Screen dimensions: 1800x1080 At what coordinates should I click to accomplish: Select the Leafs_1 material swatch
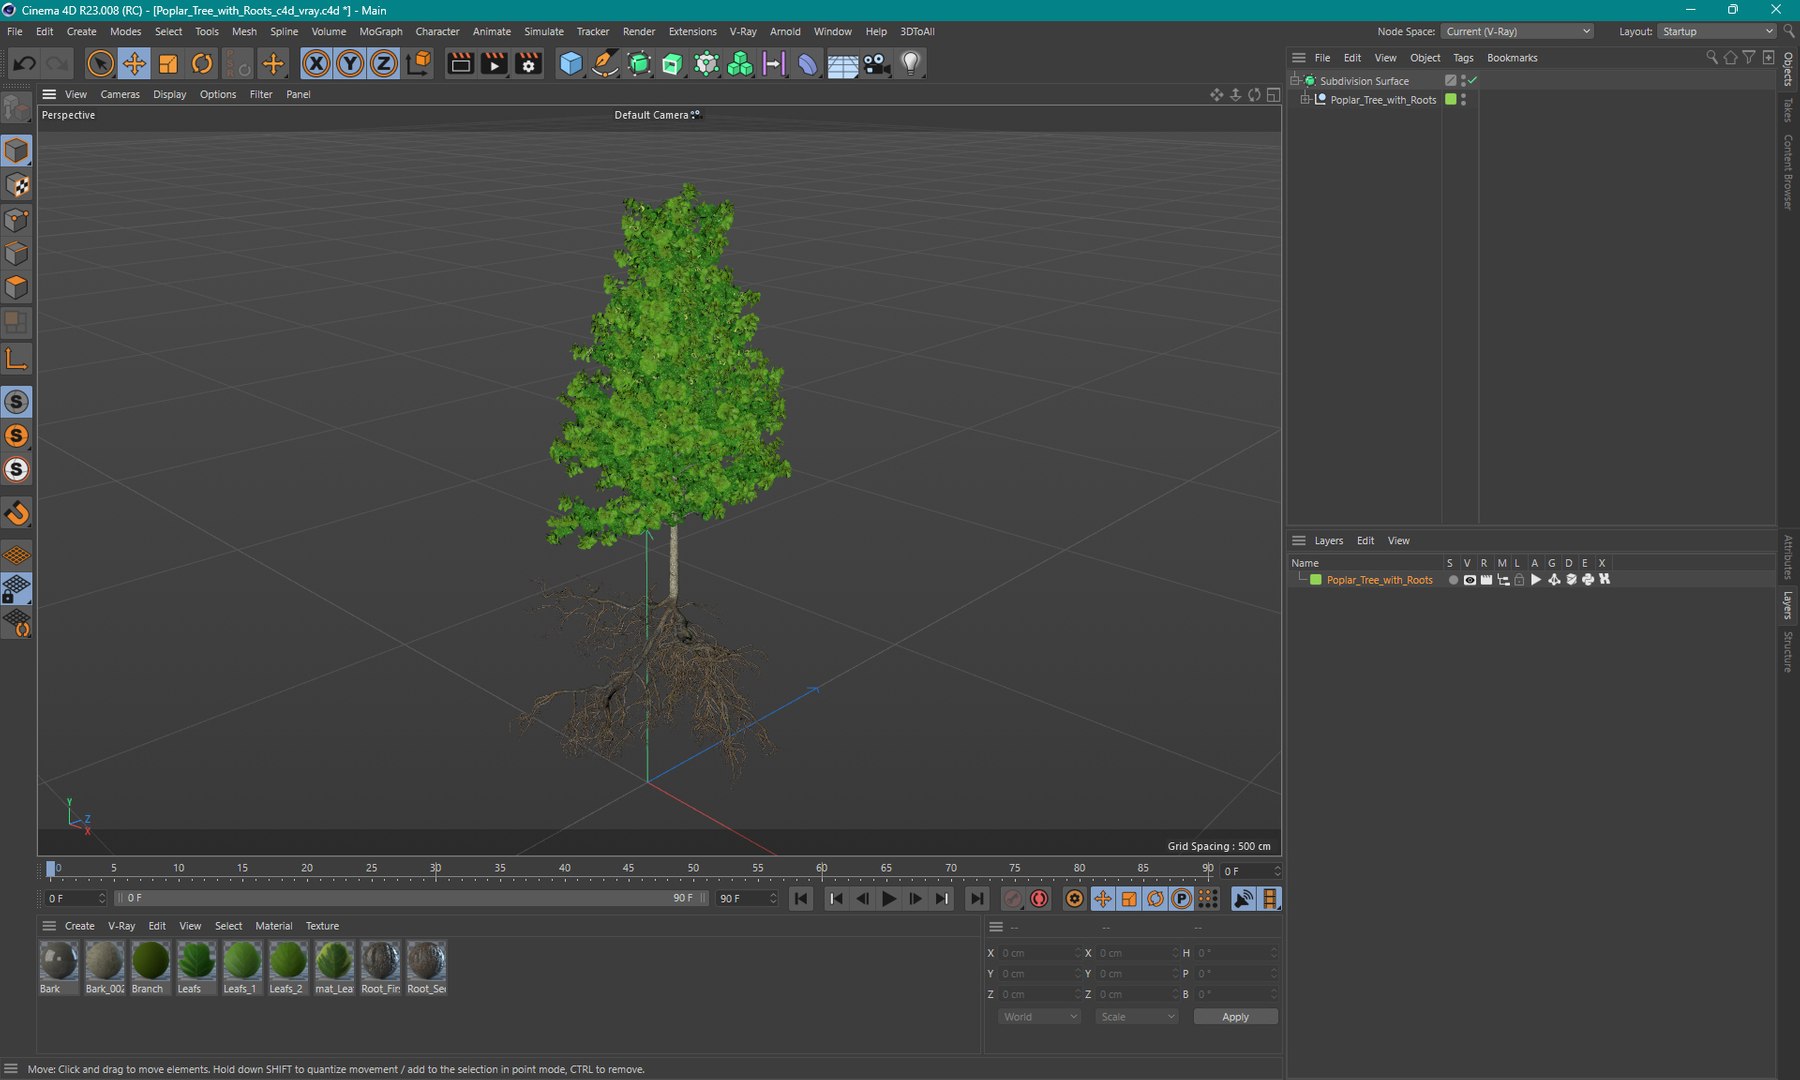[x=242, y=968]
